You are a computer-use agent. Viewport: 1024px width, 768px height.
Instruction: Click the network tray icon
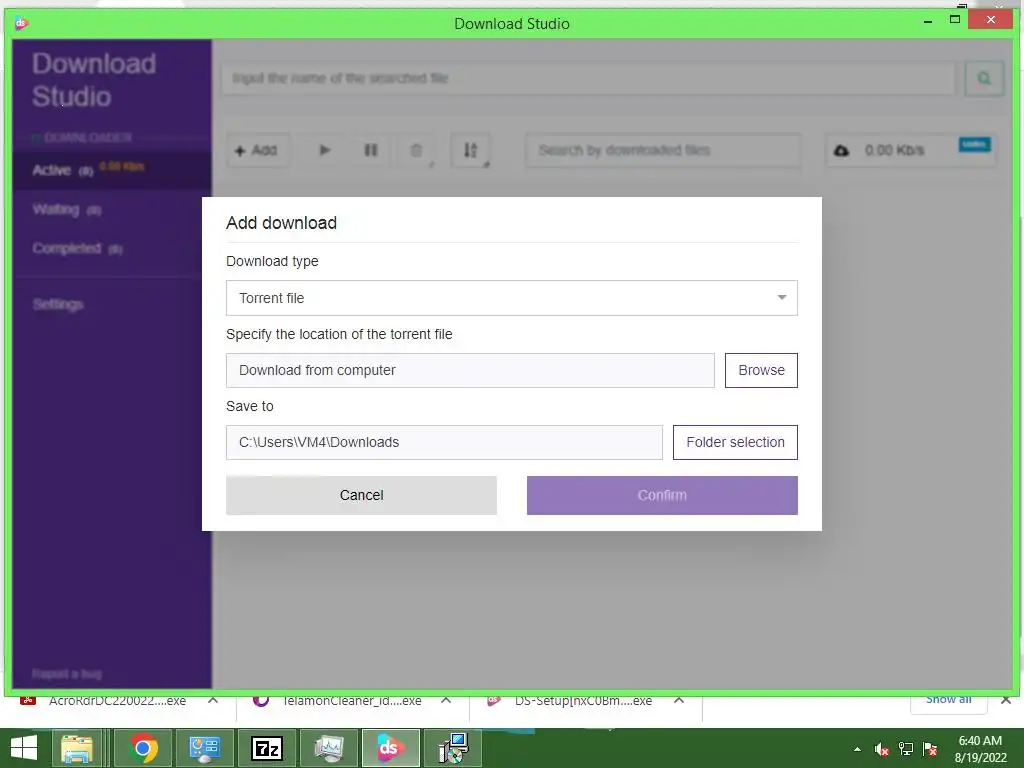tap(905, 749)
